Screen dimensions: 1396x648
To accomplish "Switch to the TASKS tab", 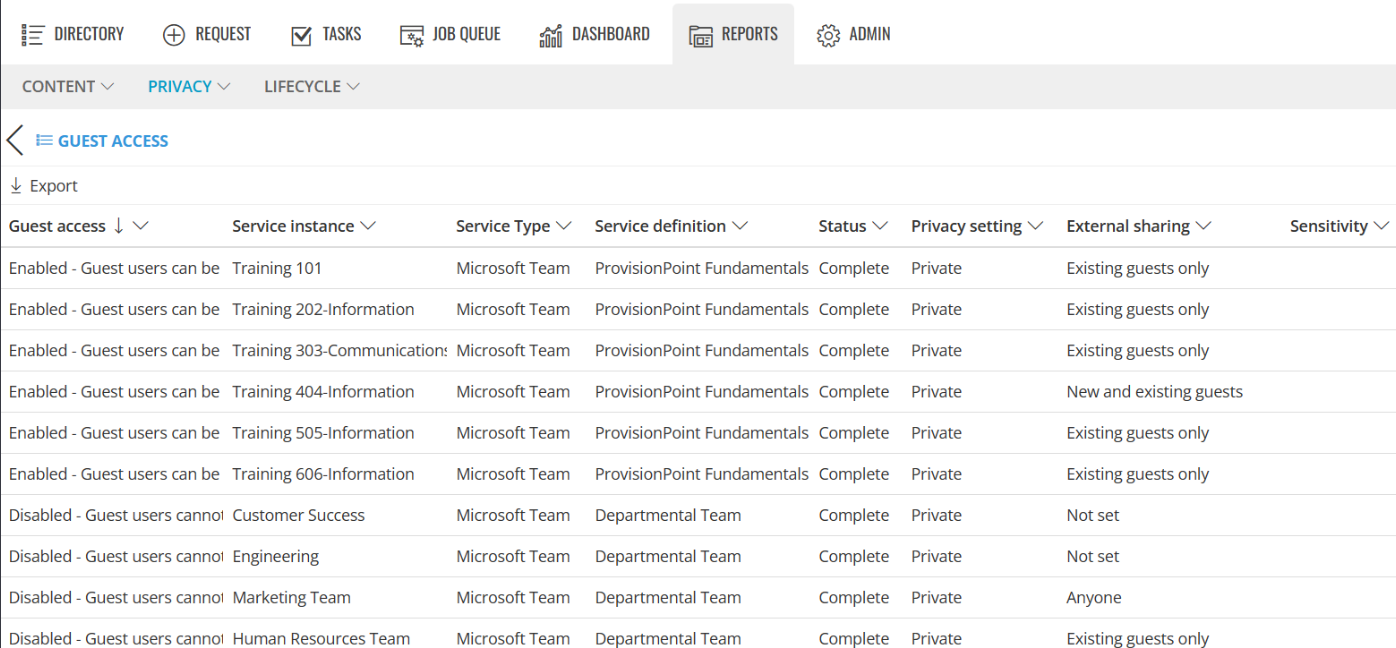I will tap(326, 35).
